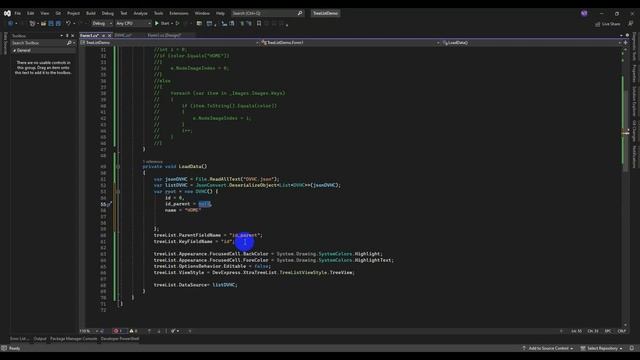Pin the Form1.cs tab
The width and height of the screenshot is (640, 360).
(x=104, y=36)
